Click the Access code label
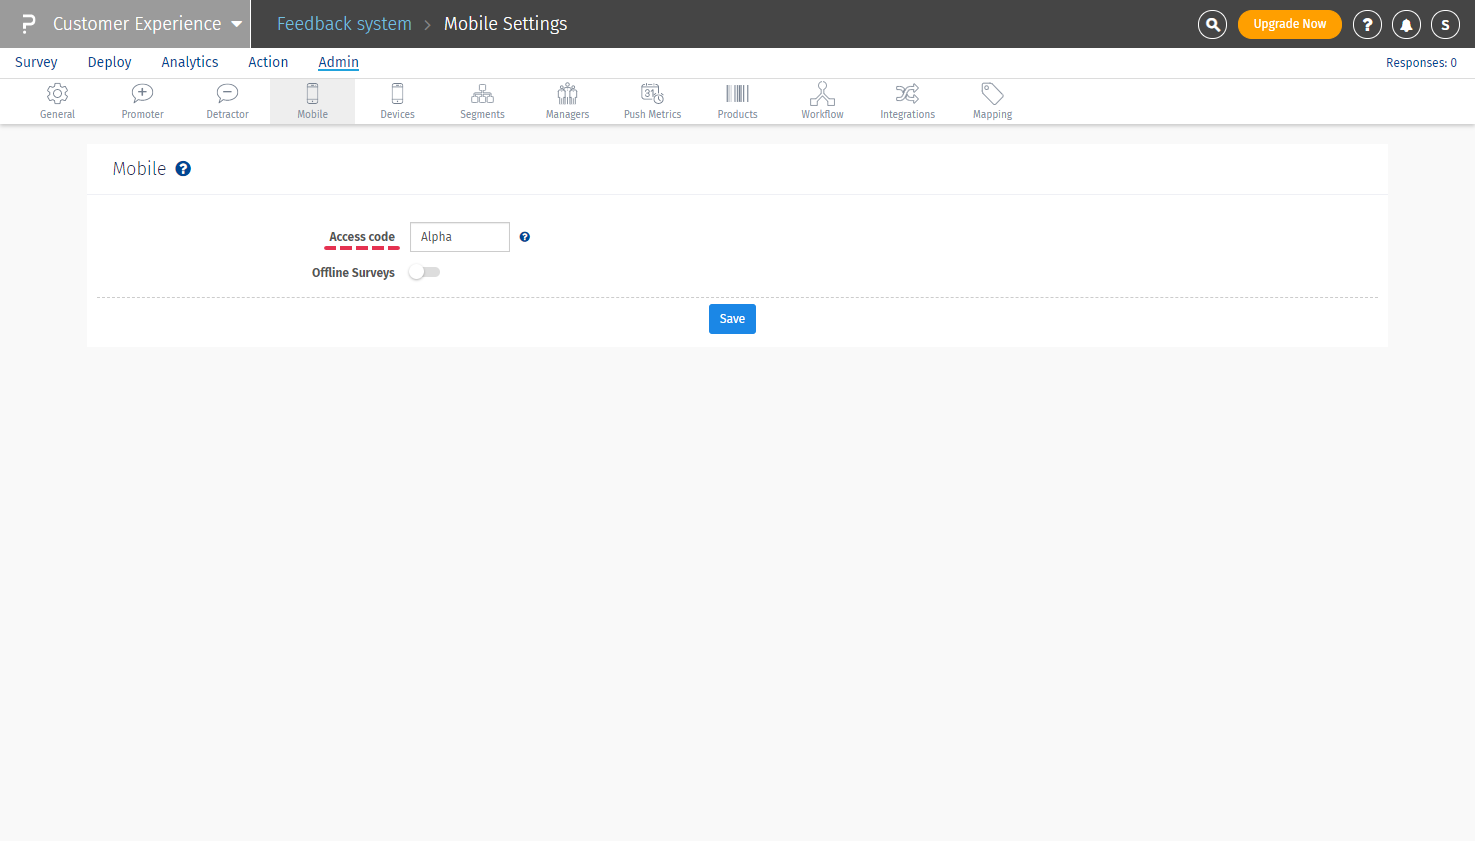The image size is (1475, 841). (x=362, y=237)
